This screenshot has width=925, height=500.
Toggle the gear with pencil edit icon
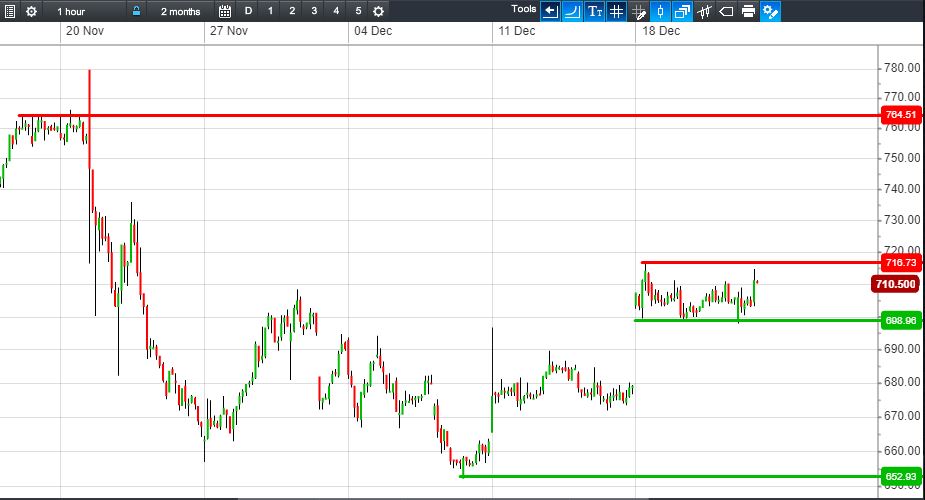coord(770,11)
